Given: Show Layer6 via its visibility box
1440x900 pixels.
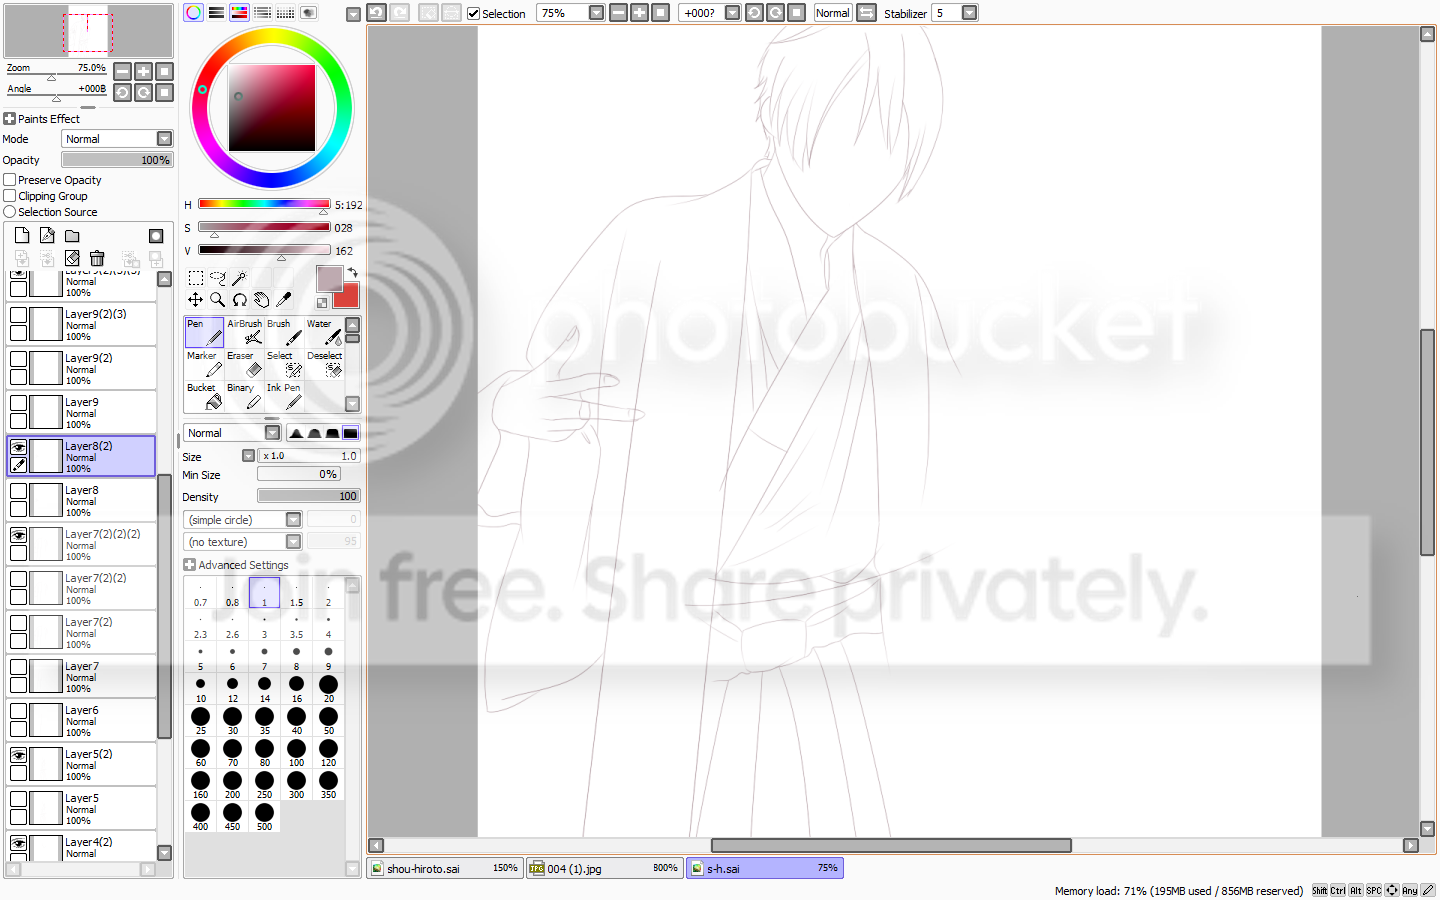Looking at the screenshot, I should 18,711.
